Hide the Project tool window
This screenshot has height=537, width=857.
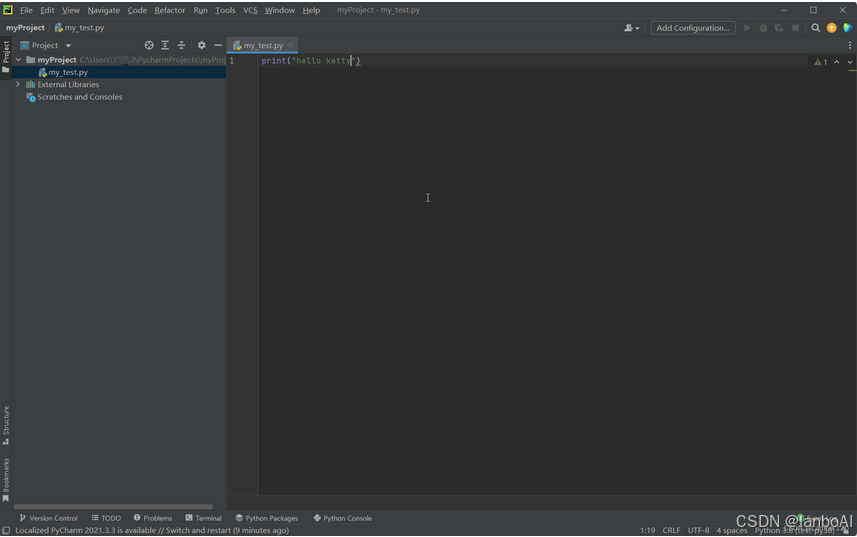point(218,45)
